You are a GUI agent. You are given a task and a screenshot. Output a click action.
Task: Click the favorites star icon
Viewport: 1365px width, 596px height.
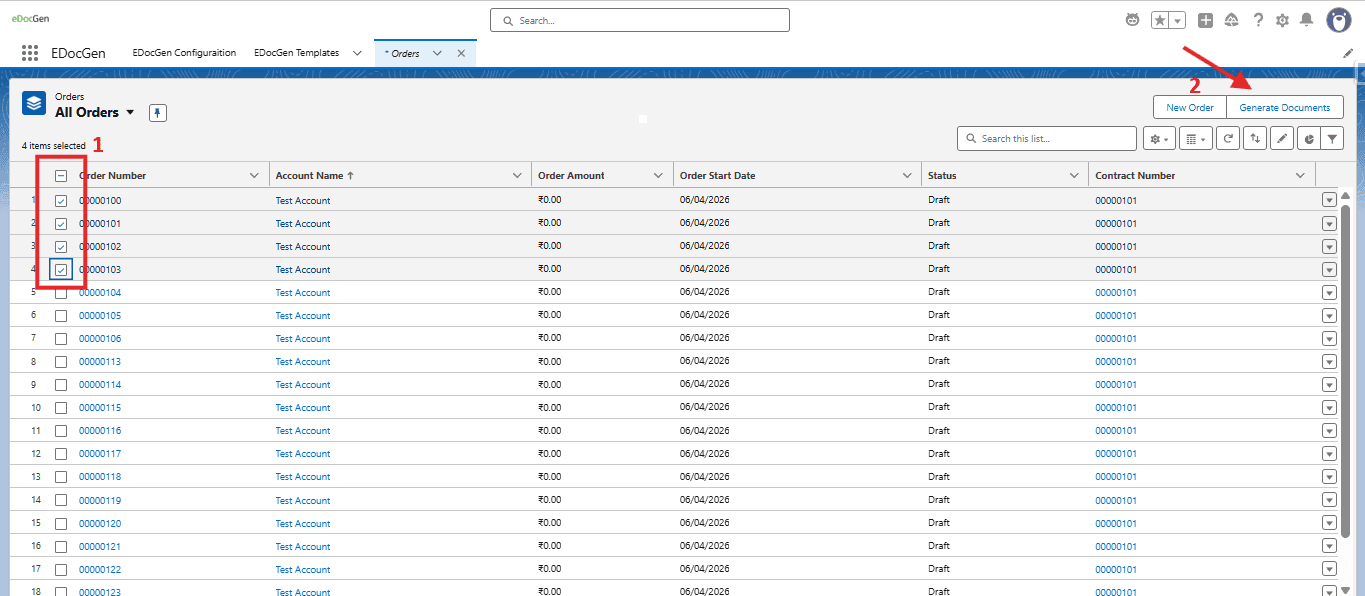[x=1160, y=20]
